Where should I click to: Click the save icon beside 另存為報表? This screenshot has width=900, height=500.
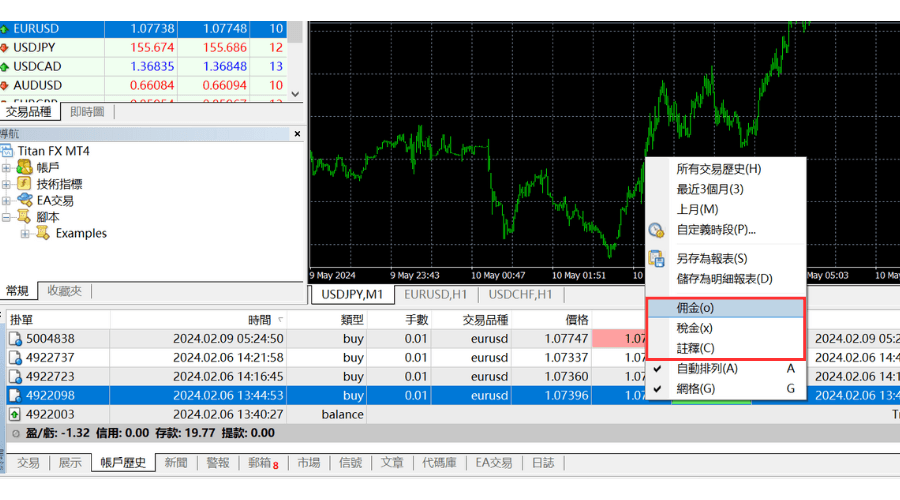656,259
